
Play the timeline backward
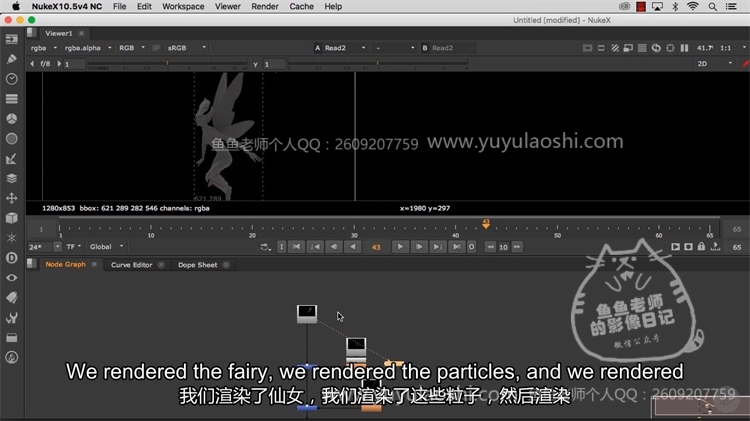click(x=353, y=247)
